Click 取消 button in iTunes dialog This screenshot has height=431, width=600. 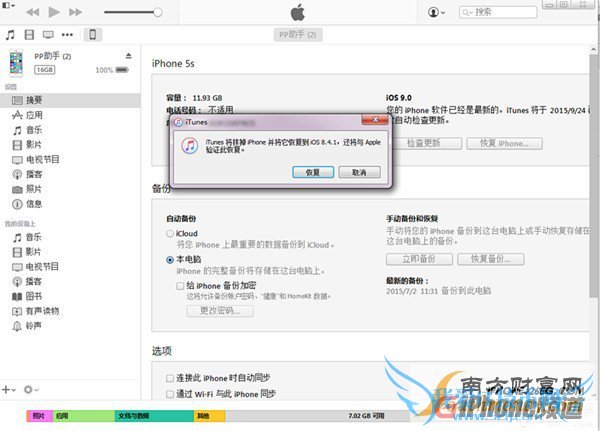pos(359,172)
